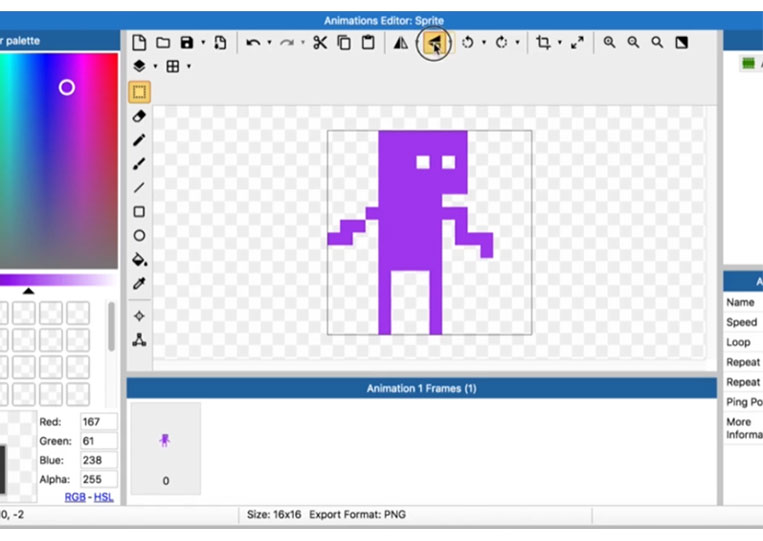The height and width of the screenshot is (541, 763).
Task: Rotate sprite counter-clockwise
Action: (468, 42)
